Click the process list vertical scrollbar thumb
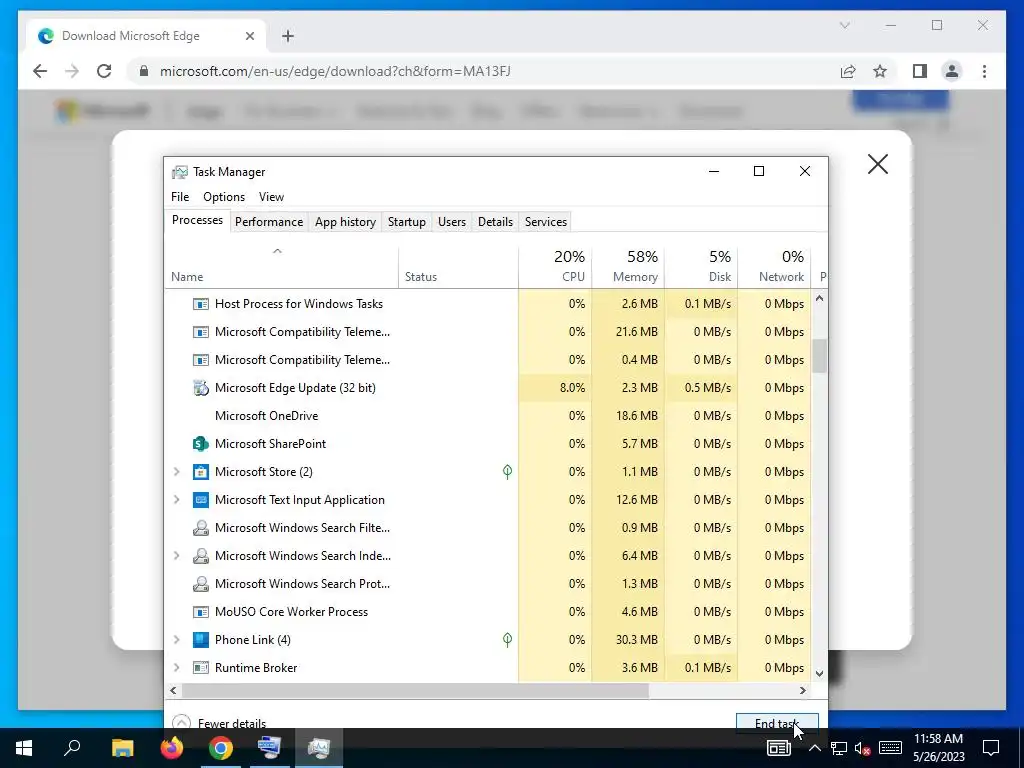The height and width of the screenshot is (768, 1024). pos(819,355)
